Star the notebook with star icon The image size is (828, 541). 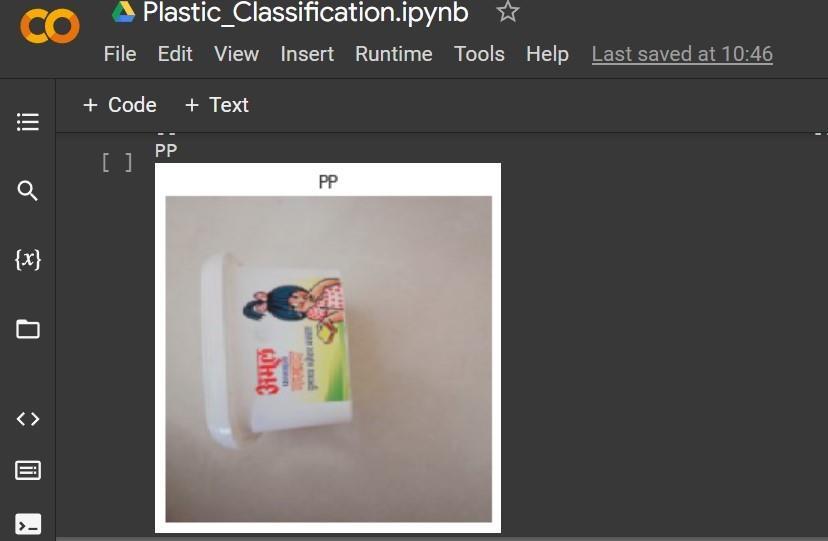(507, 12)
